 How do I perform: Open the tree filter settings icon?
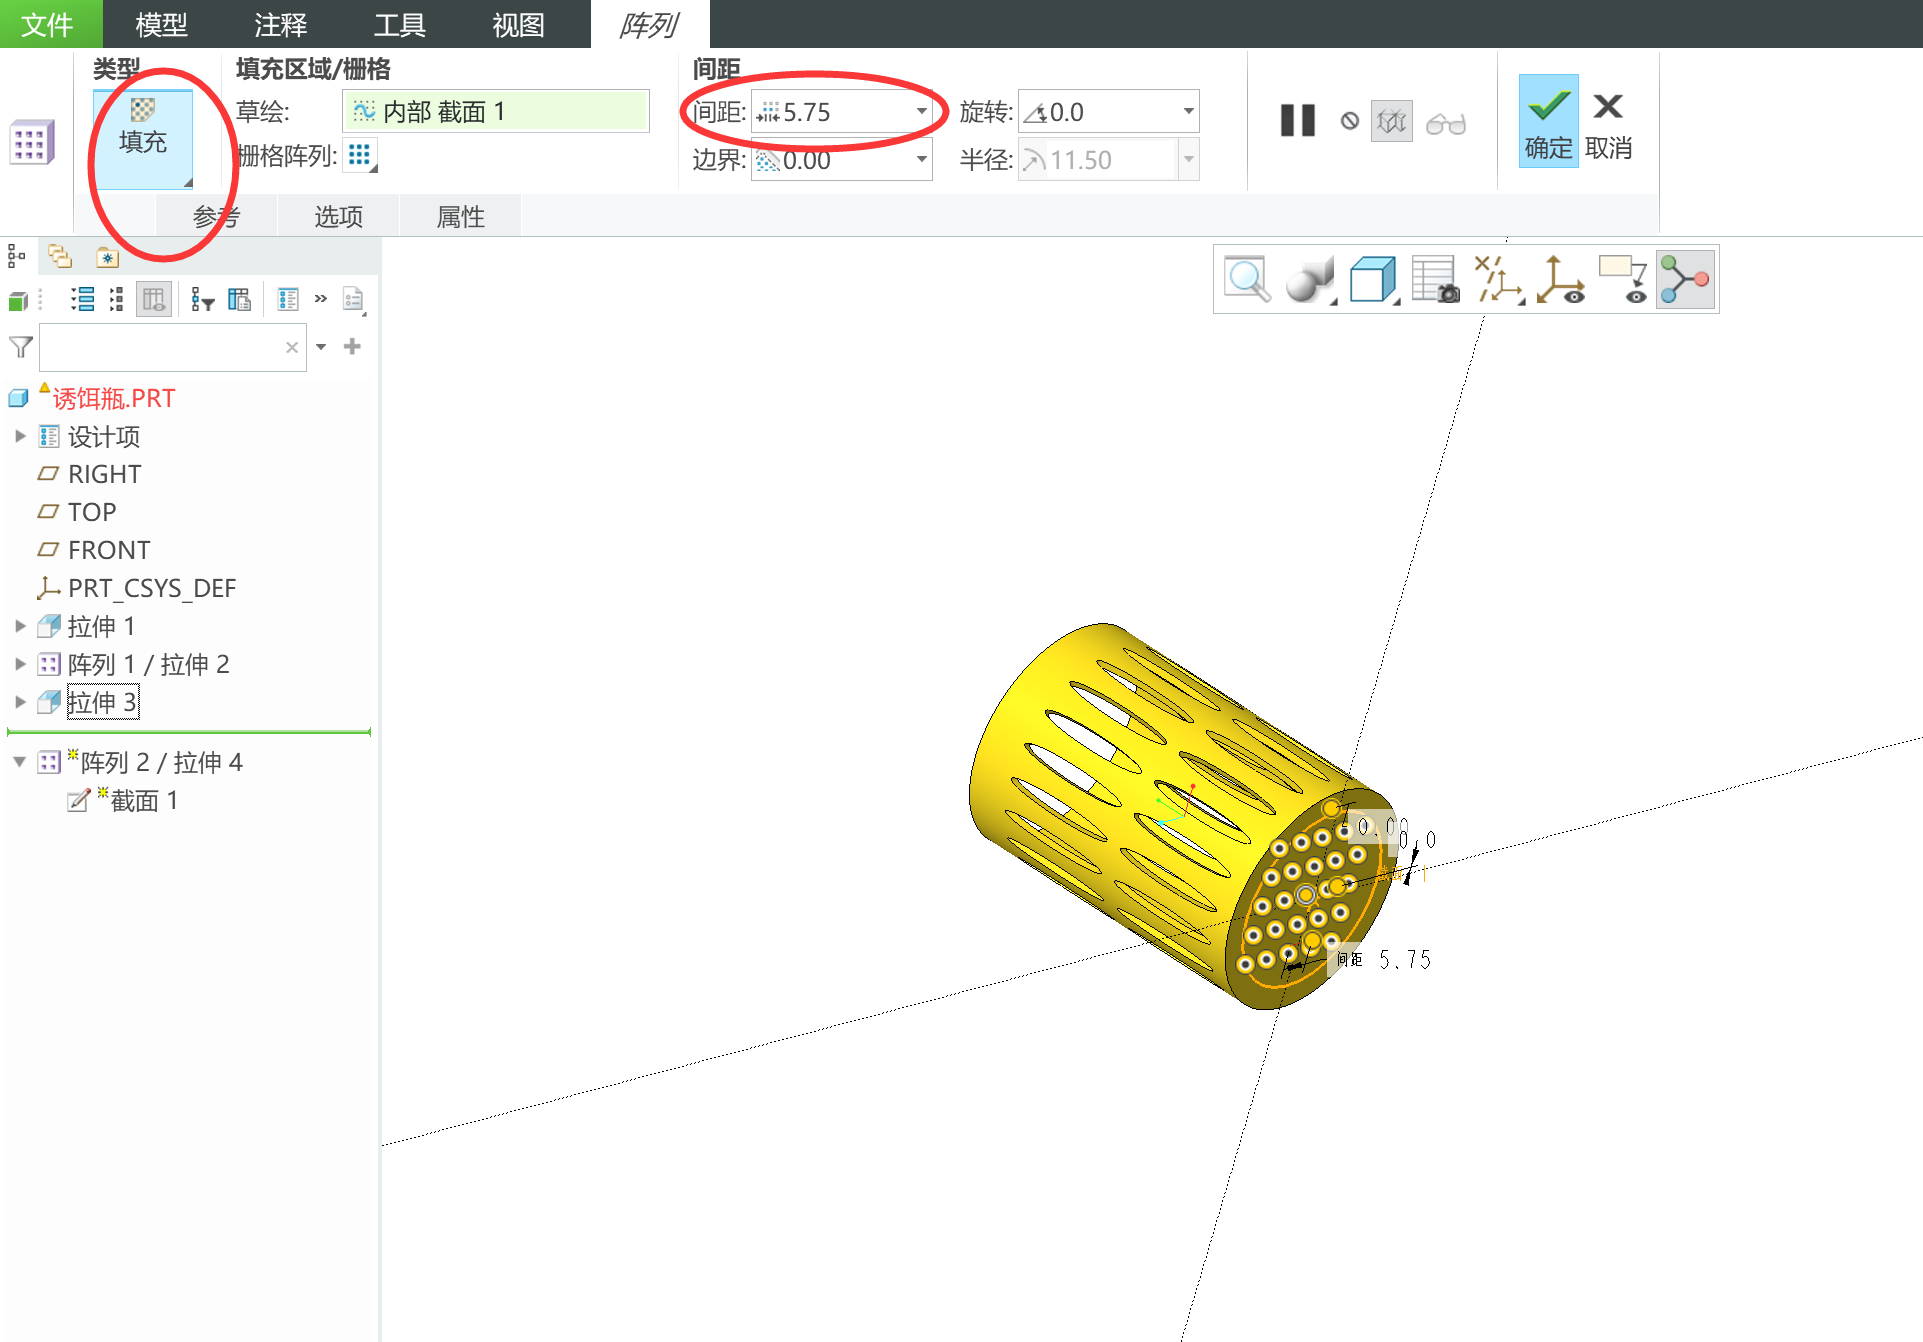tap(203, 299)
